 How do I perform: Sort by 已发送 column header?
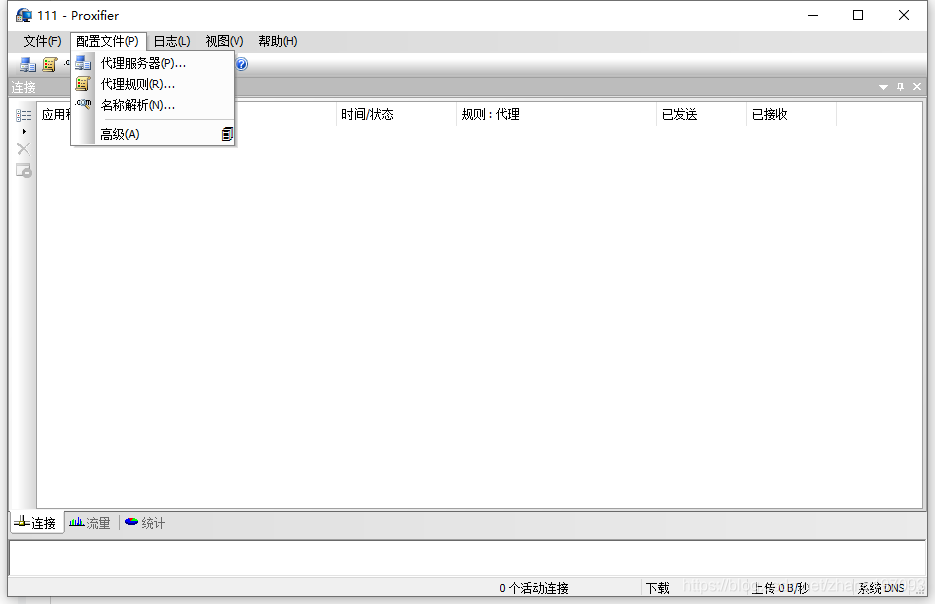pyautogui.click(x=701, y=114)
